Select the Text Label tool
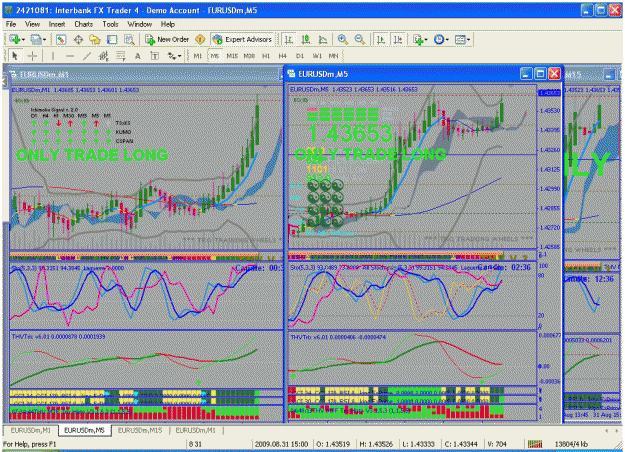The height and width of the screenshot is (452, 625). point(154,56)
